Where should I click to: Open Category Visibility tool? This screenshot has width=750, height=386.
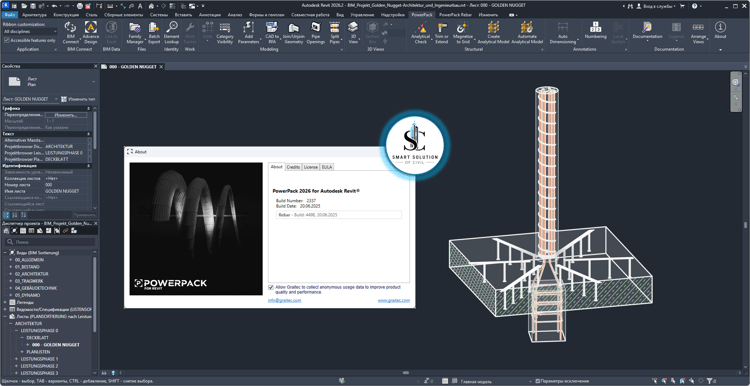click(x=225, y=32)
